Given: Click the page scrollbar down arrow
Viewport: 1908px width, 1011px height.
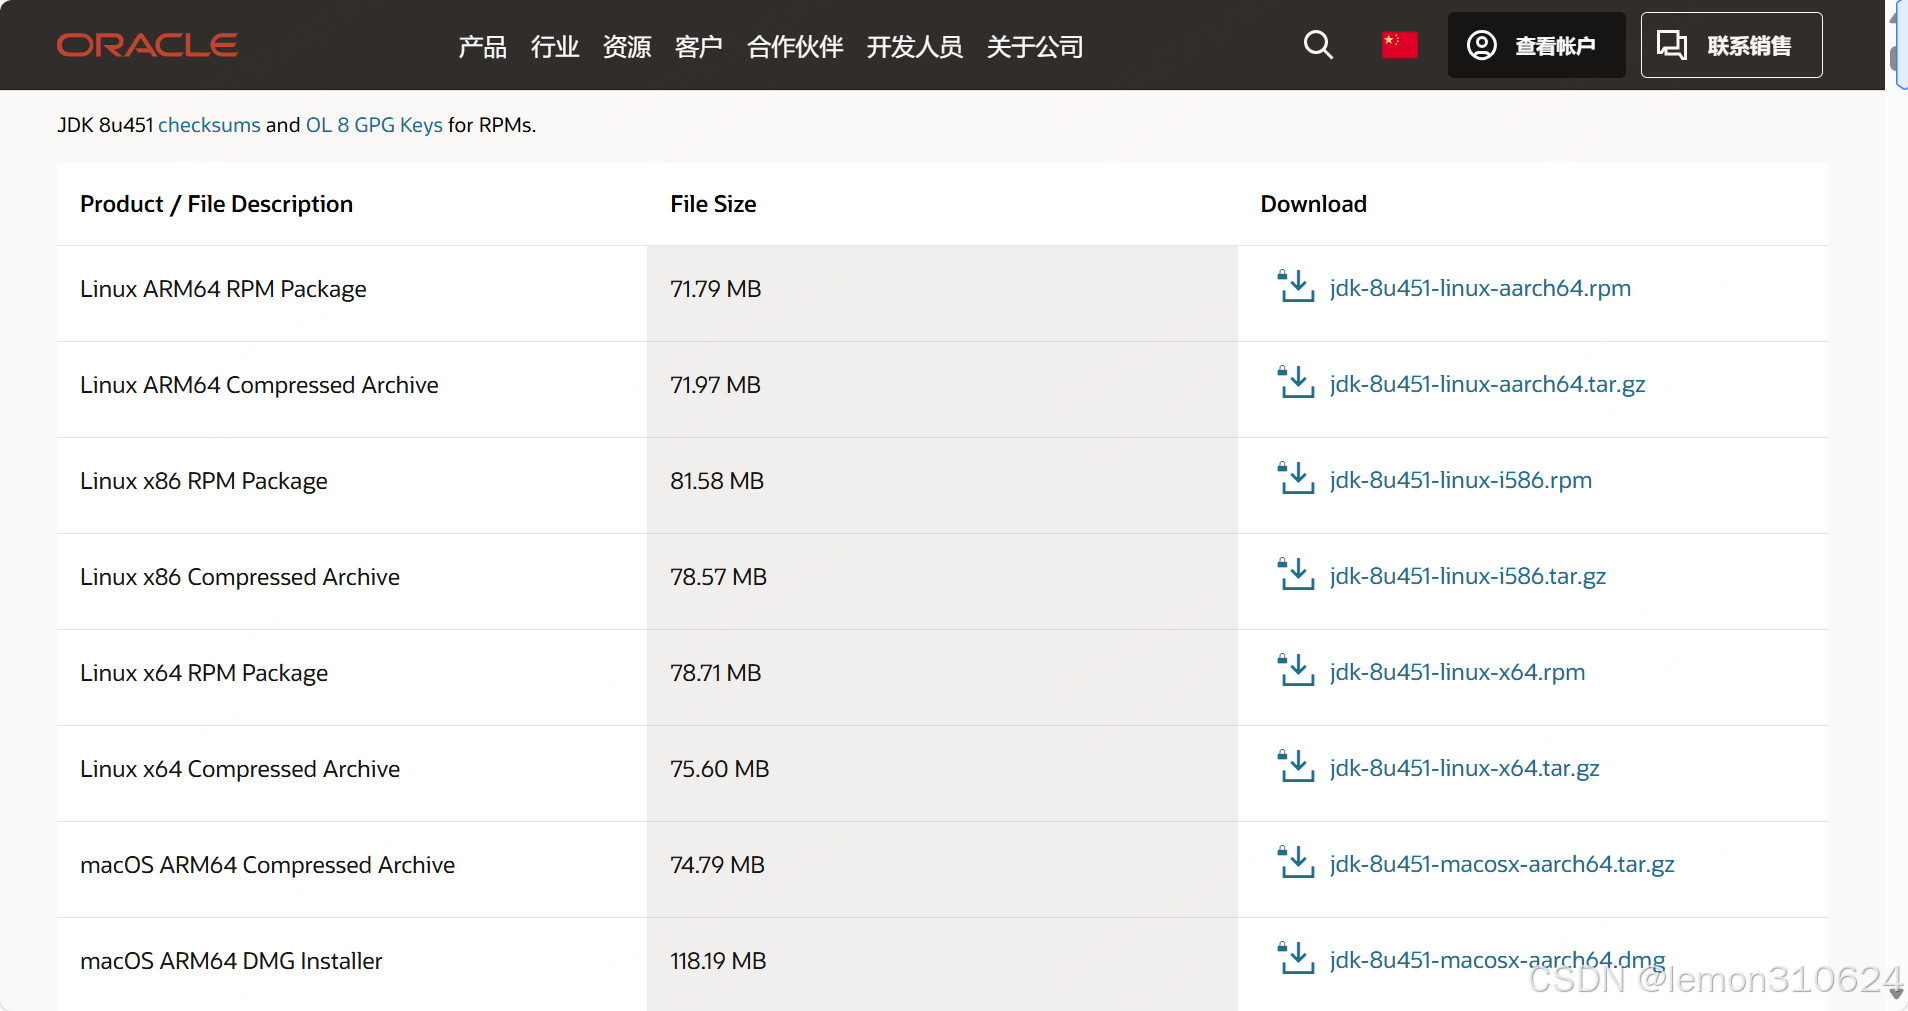Looking at the screenshot, I should (1896, 994).
